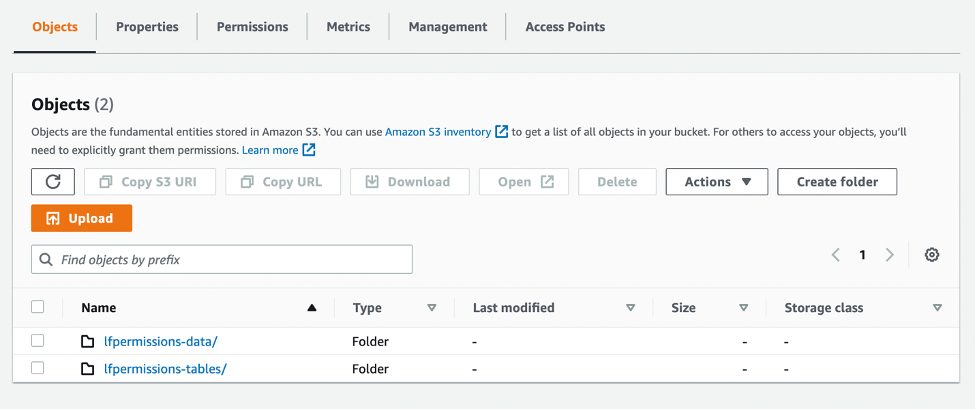Go to previous page arrow
Screen dimensions: 977x410
click(x=836, y=255)
